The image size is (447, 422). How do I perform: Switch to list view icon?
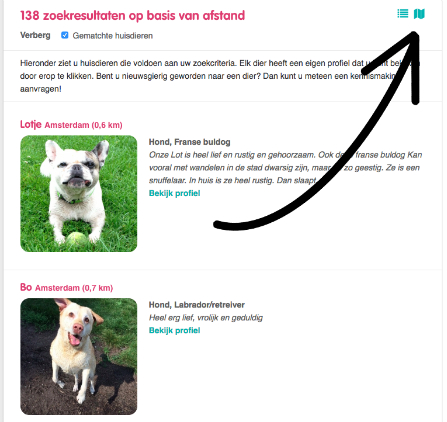[x=402, y=14]
